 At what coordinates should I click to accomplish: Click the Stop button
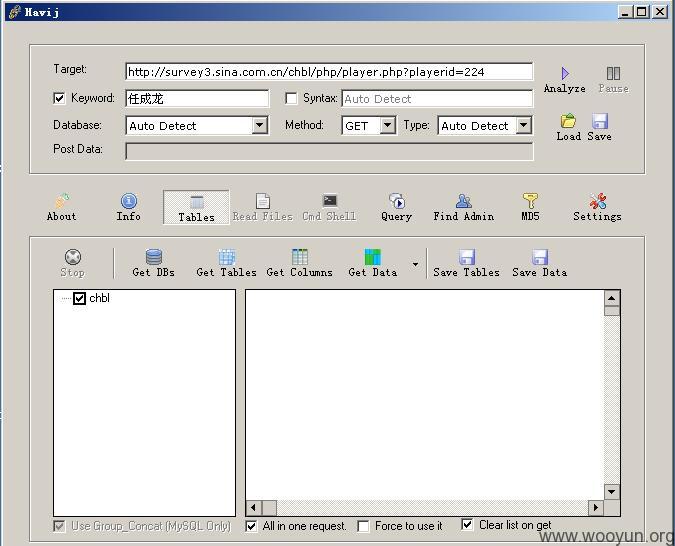tap(73, 263)
